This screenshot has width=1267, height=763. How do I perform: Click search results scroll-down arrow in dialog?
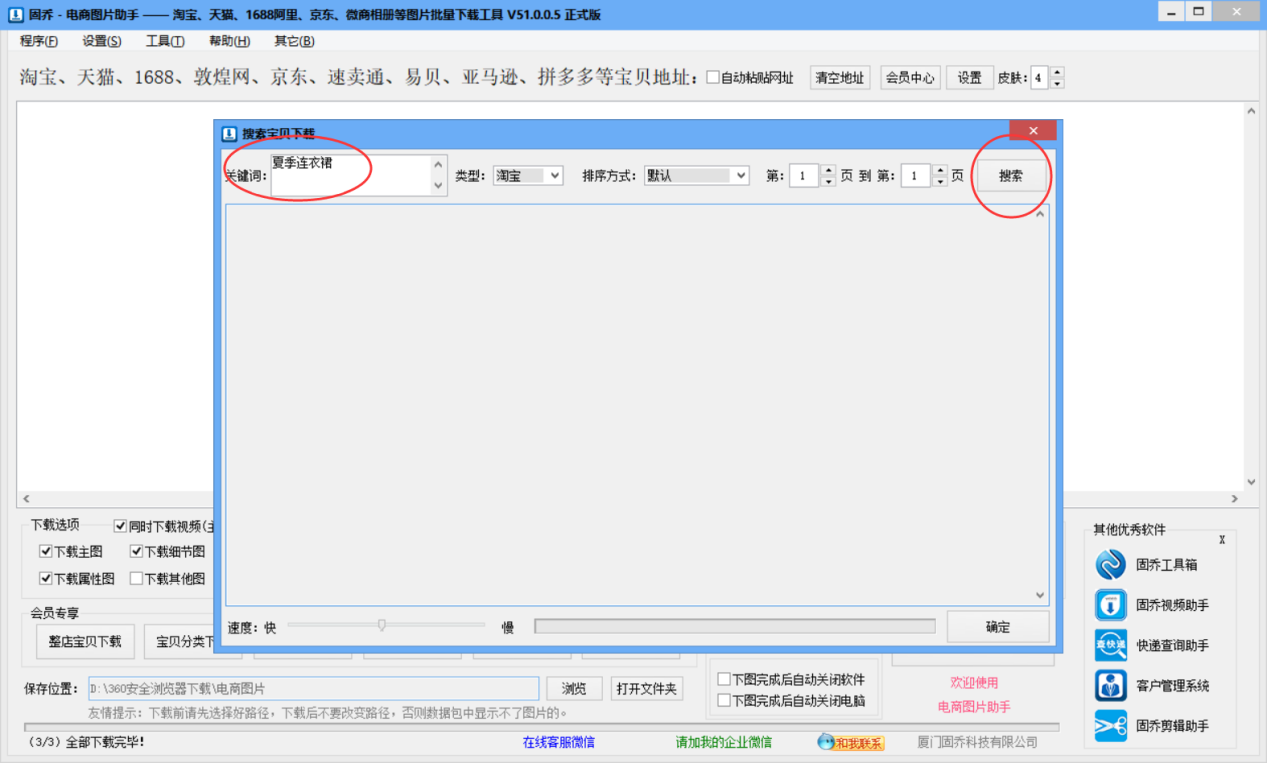coord(1040,595)
